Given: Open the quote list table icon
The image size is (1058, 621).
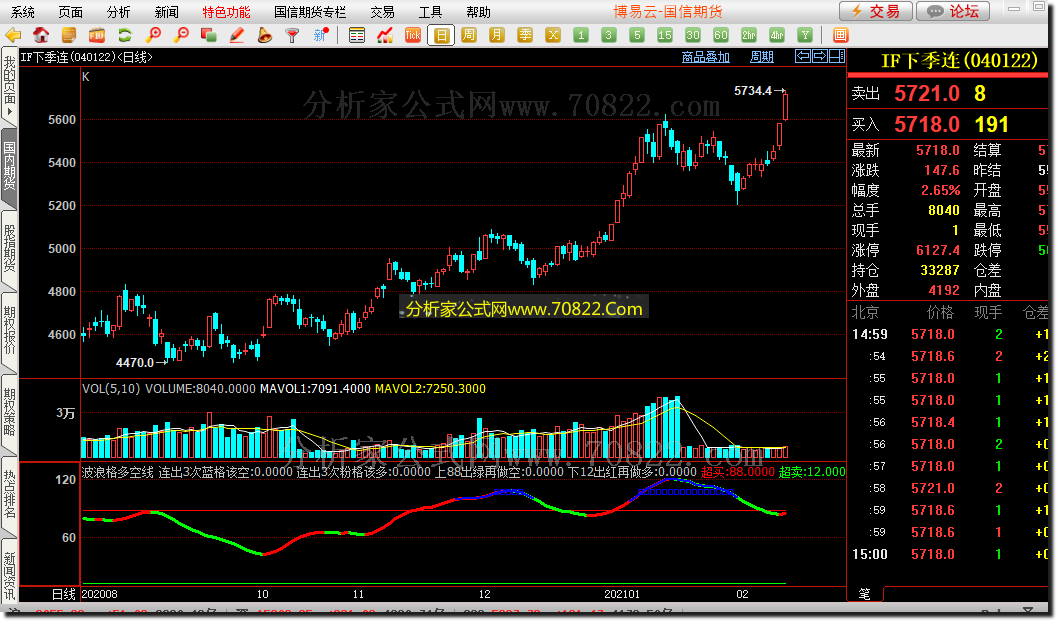Looking at the screenshot, I should tap(357, 35).
